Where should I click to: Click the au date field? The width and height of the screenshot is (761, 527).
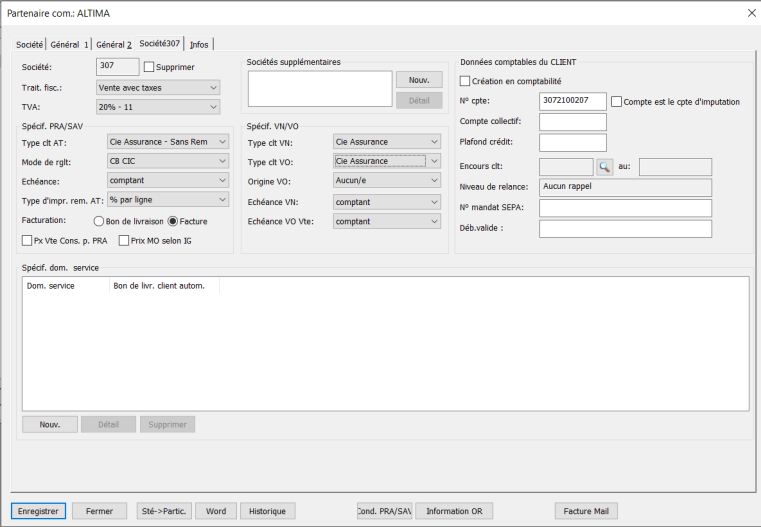coord(676,167)
